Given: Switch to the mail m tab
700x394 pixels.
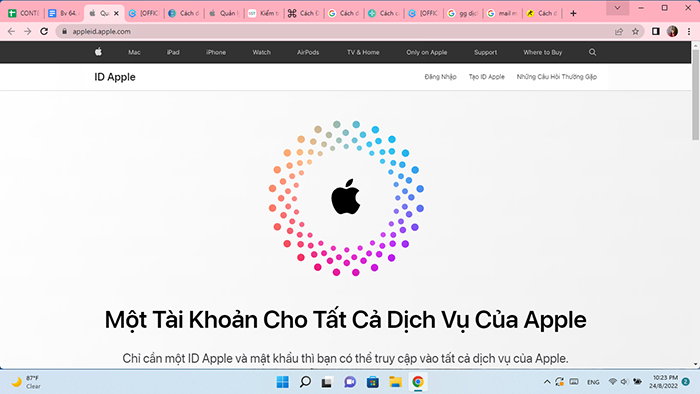Looking at the screenshot, I should pyautogui.click(x=503, y=13).
